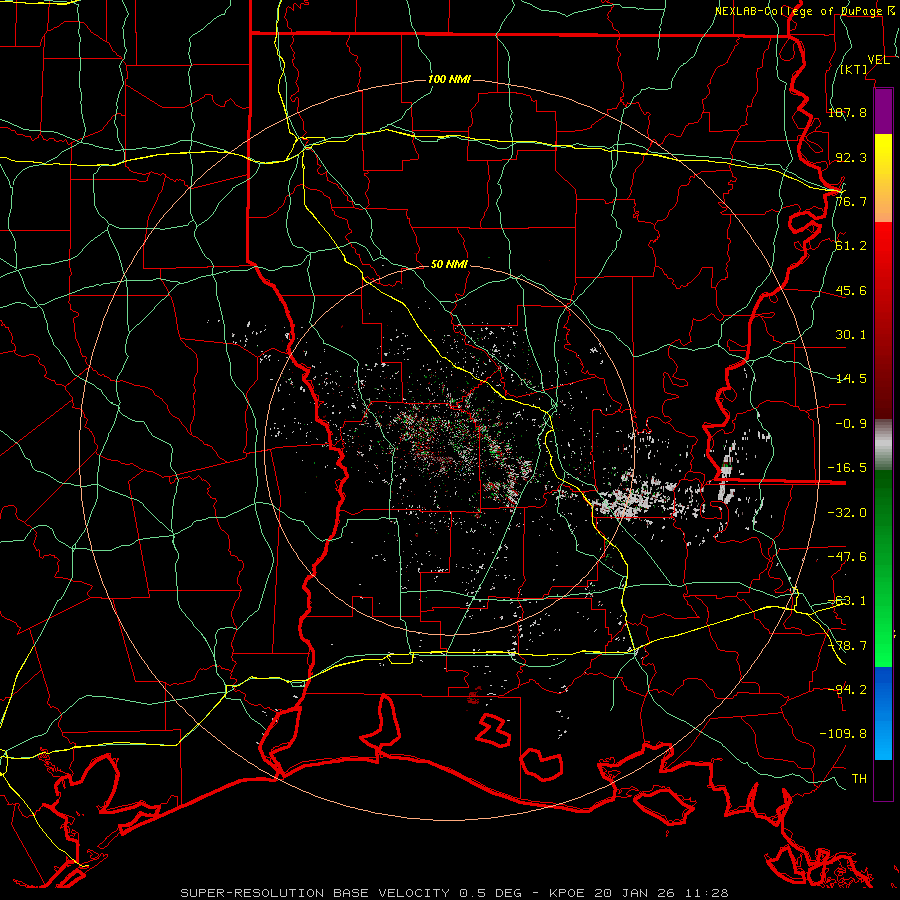Select the 92.3 velocity scale value
900x900 pixels.
point(851,157)
